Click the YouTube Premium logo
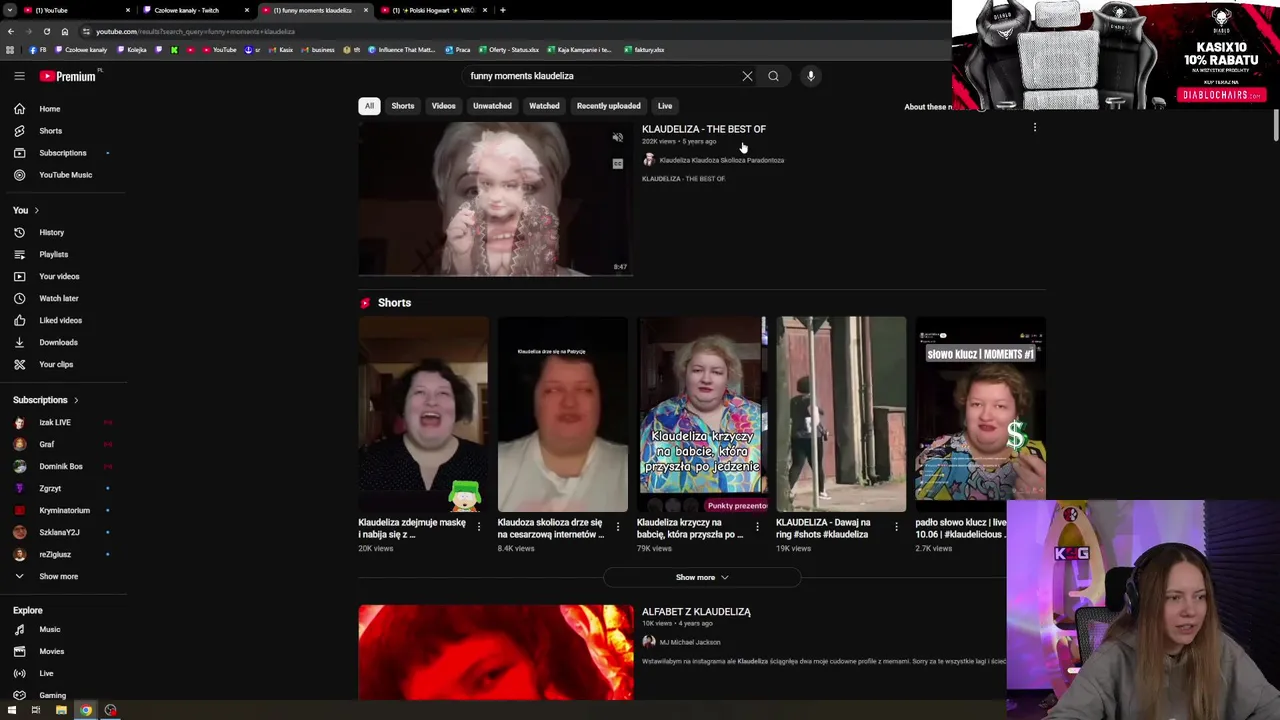 pos(68,76)
